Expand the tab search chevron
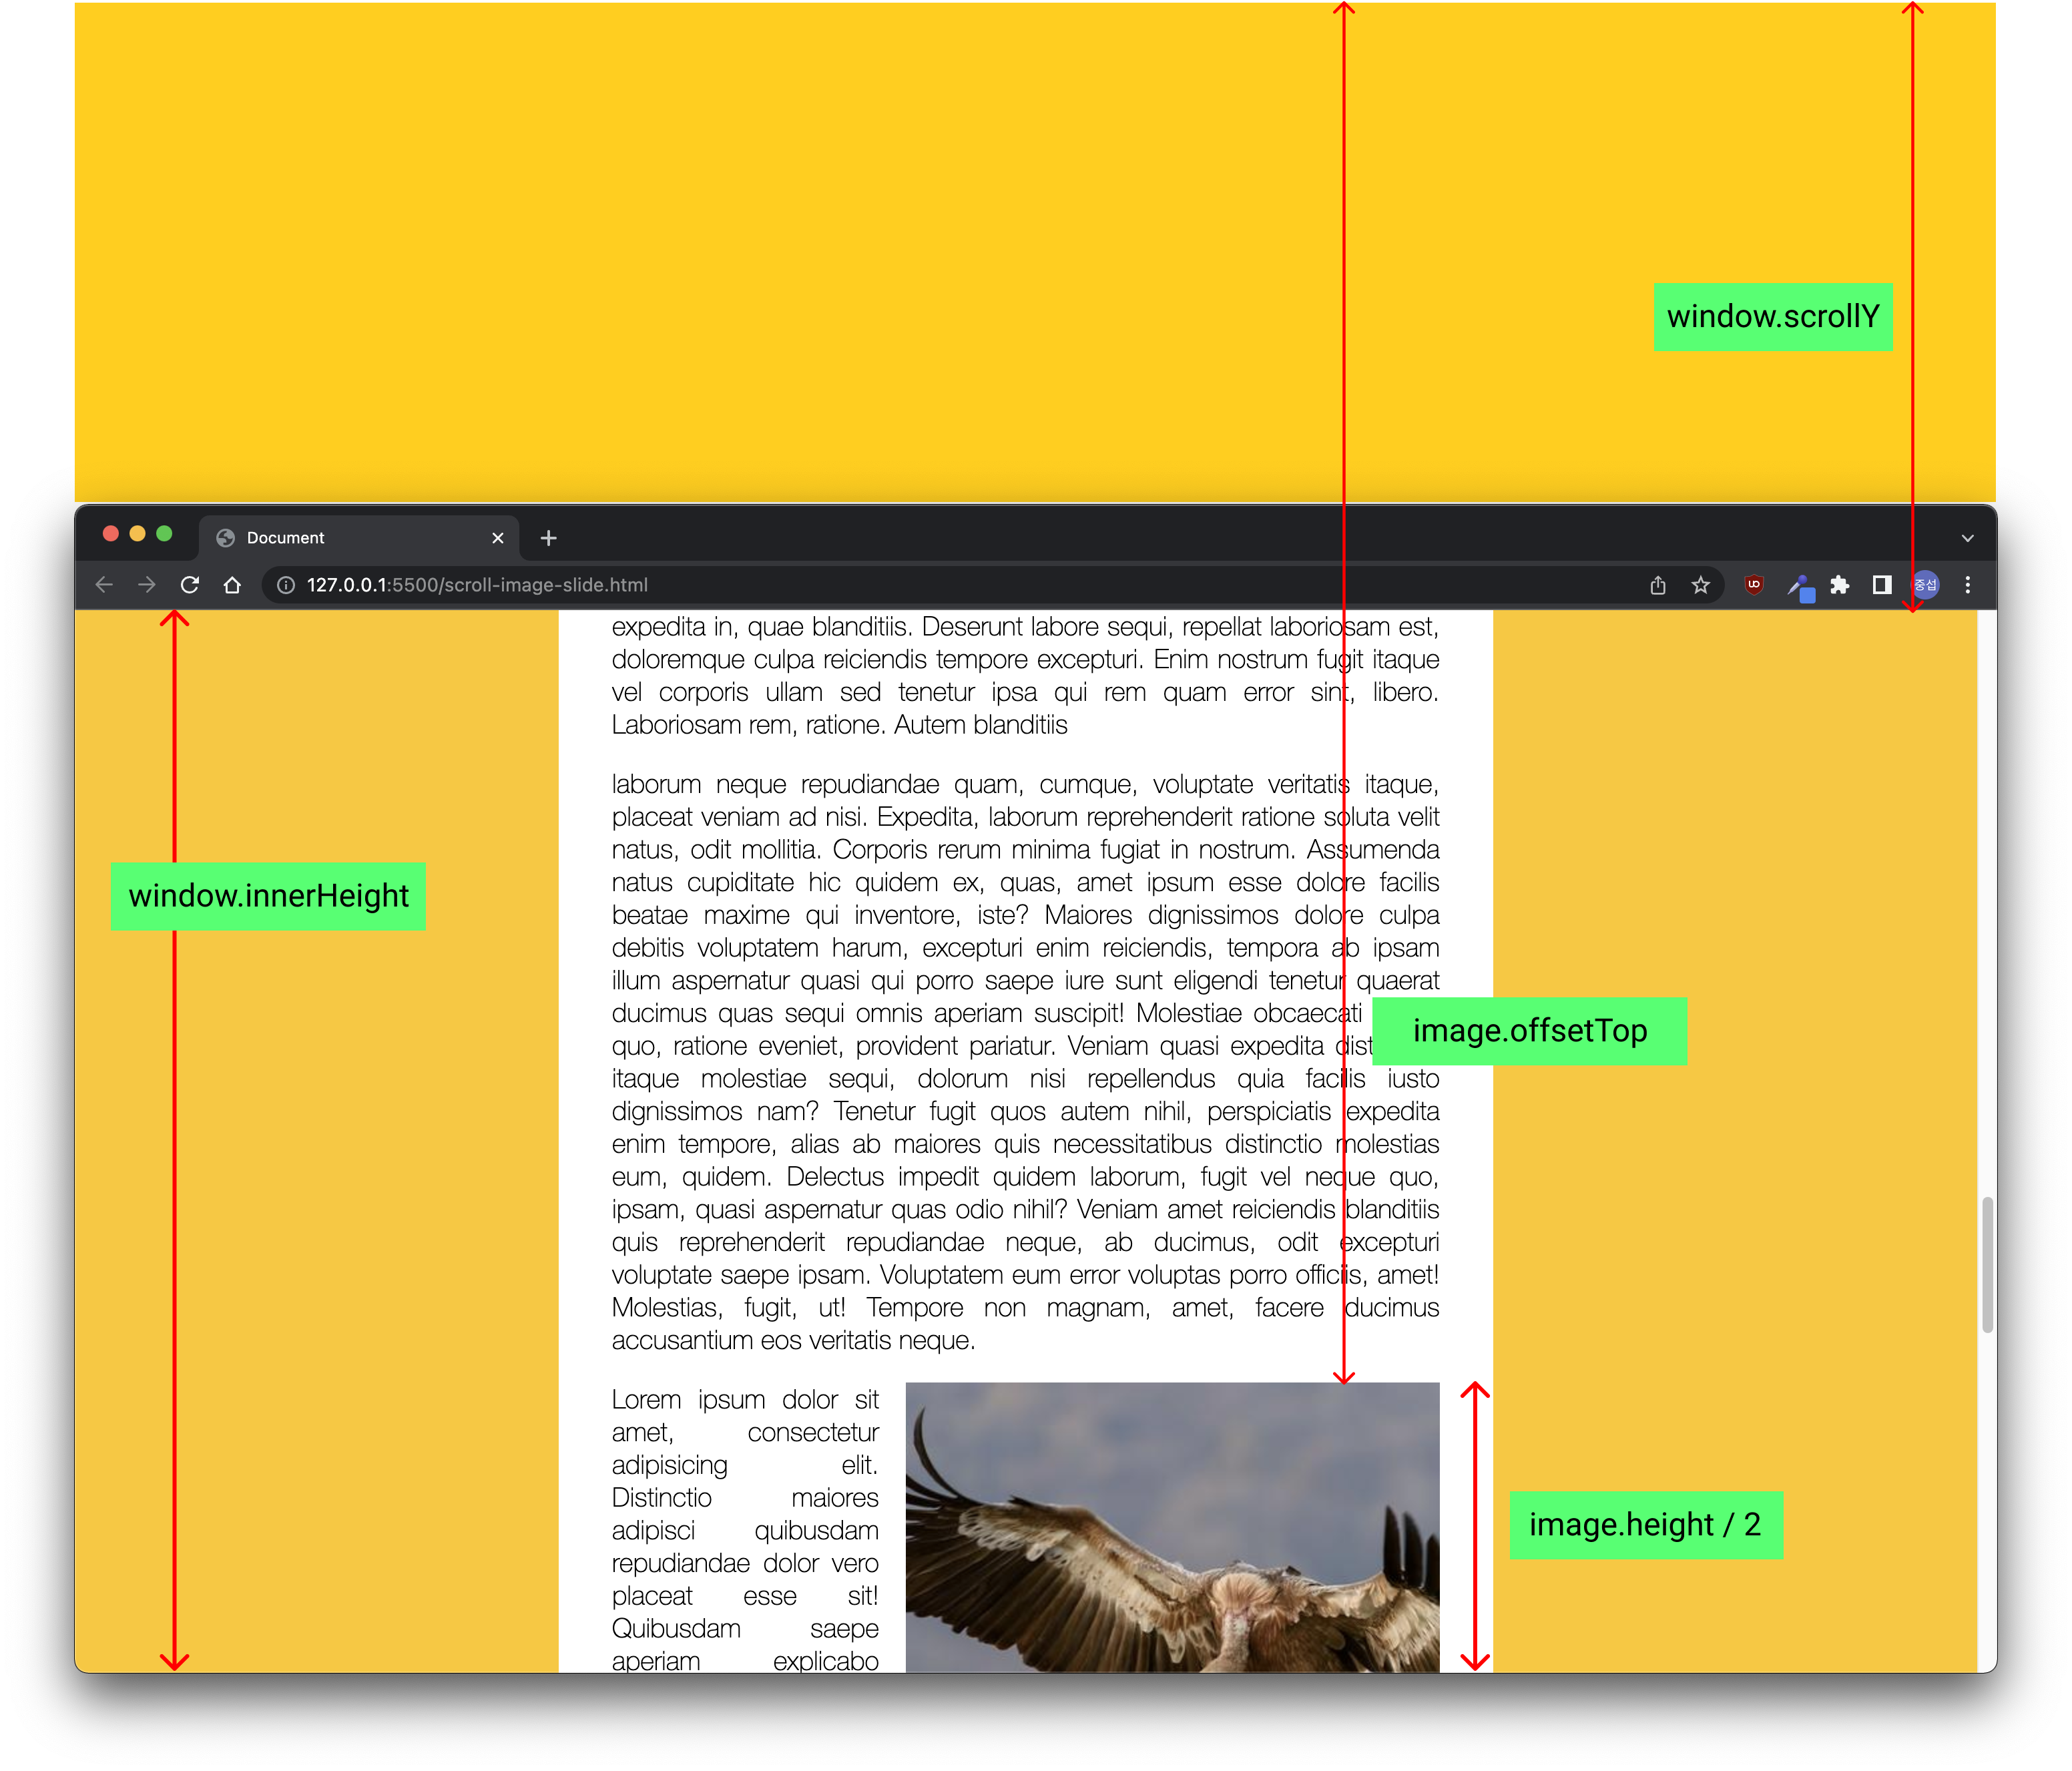2072x1771 pixels. tap(1967, 538)
